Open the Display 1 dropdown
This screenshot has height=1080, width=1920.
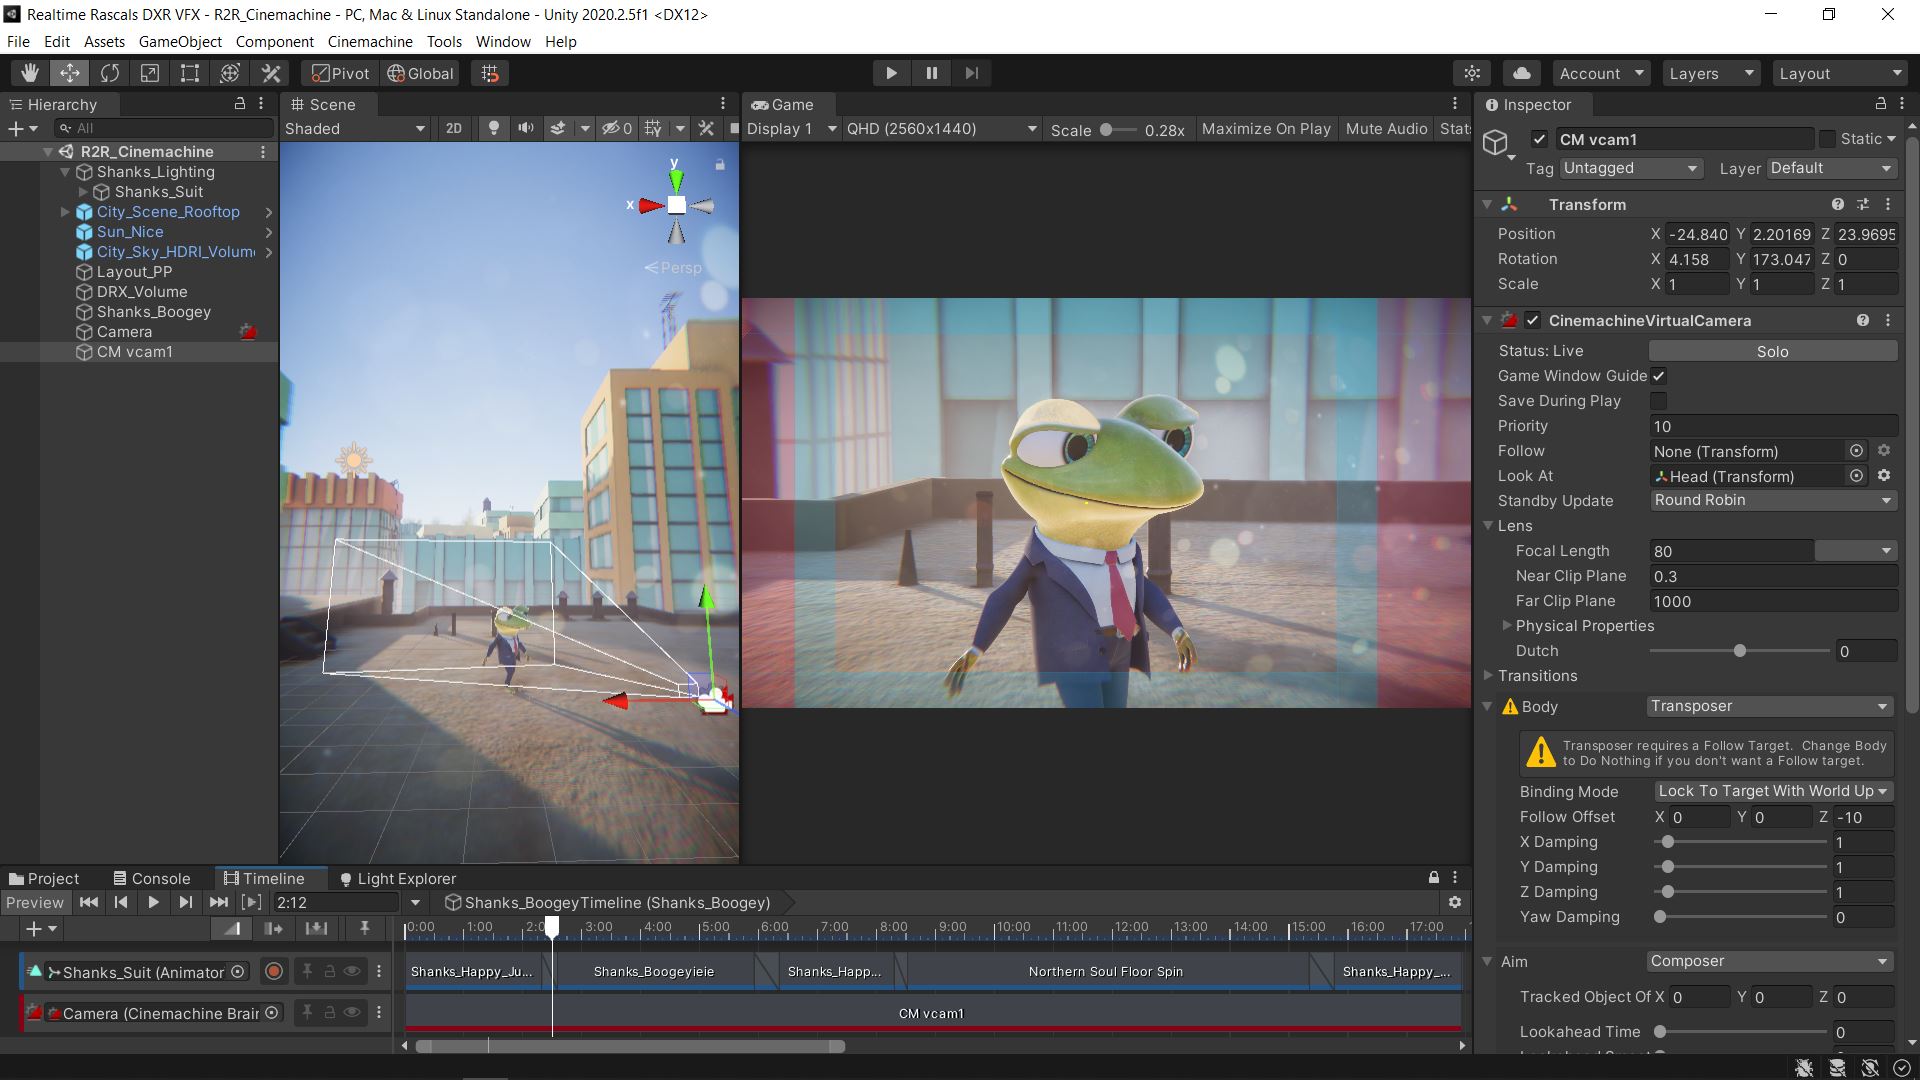(791, 128)
